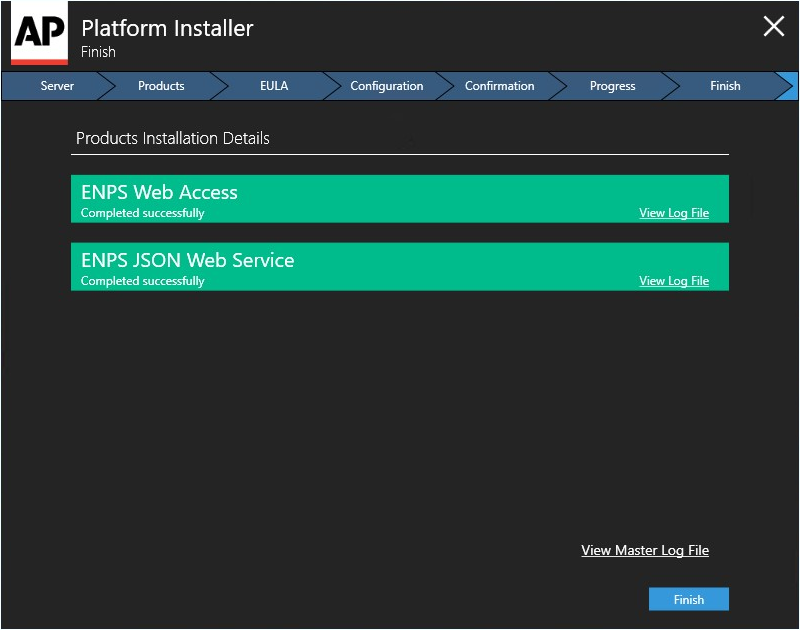This screenshot has height=630, width=800.
Task: Click the blue Finish button
Action: [689, 599]
